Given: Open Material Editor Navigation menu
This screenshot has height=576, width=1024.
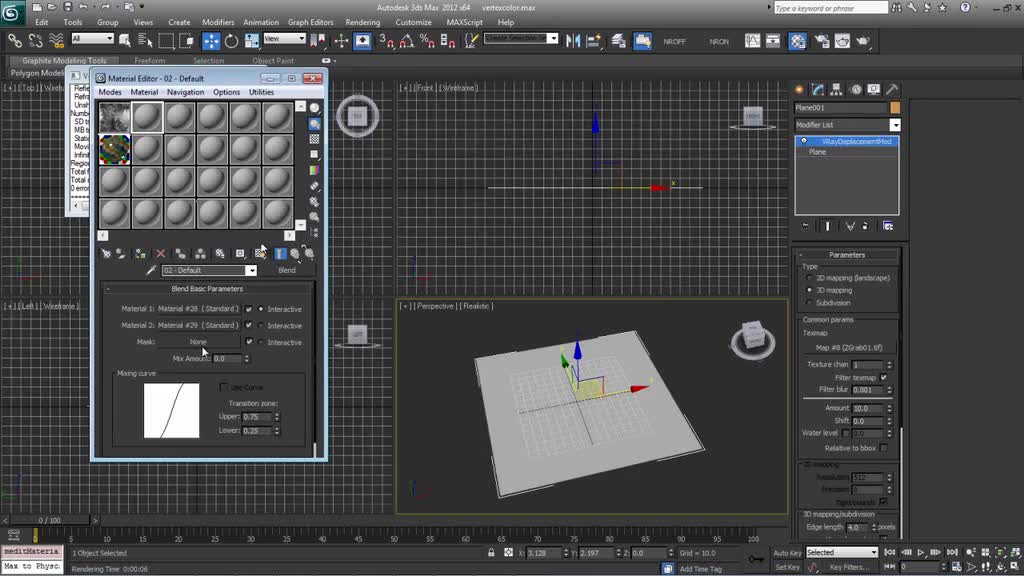Looking at the screenshot, I should 185,93.
